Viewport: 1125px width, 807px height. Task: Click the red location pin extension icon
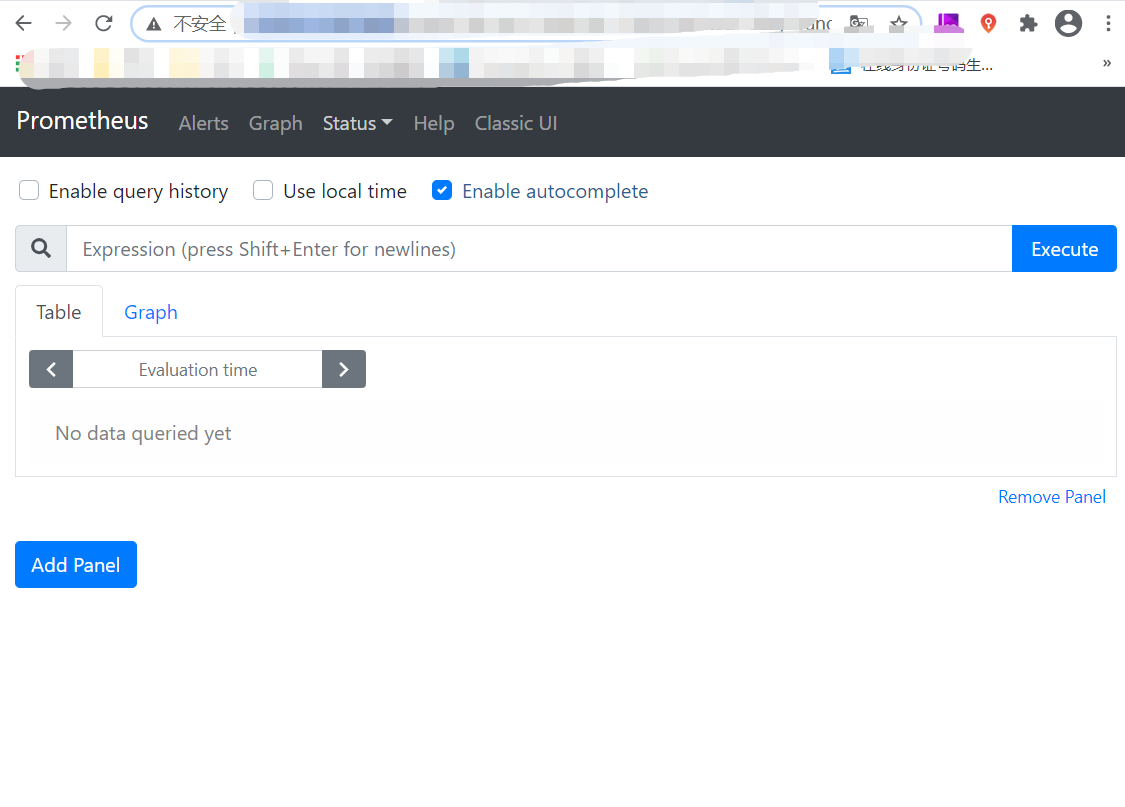(989, 24)
